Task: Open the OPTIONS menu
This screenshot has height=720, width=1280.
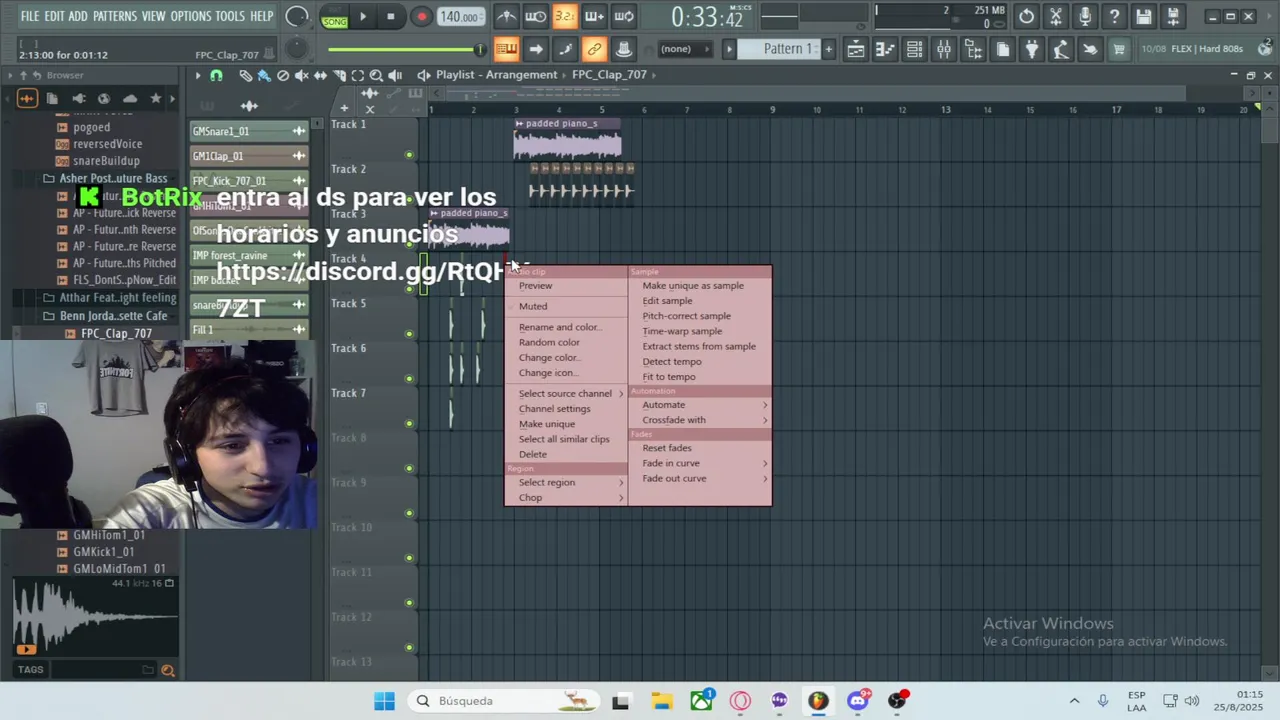Action: tap(191, 16)
